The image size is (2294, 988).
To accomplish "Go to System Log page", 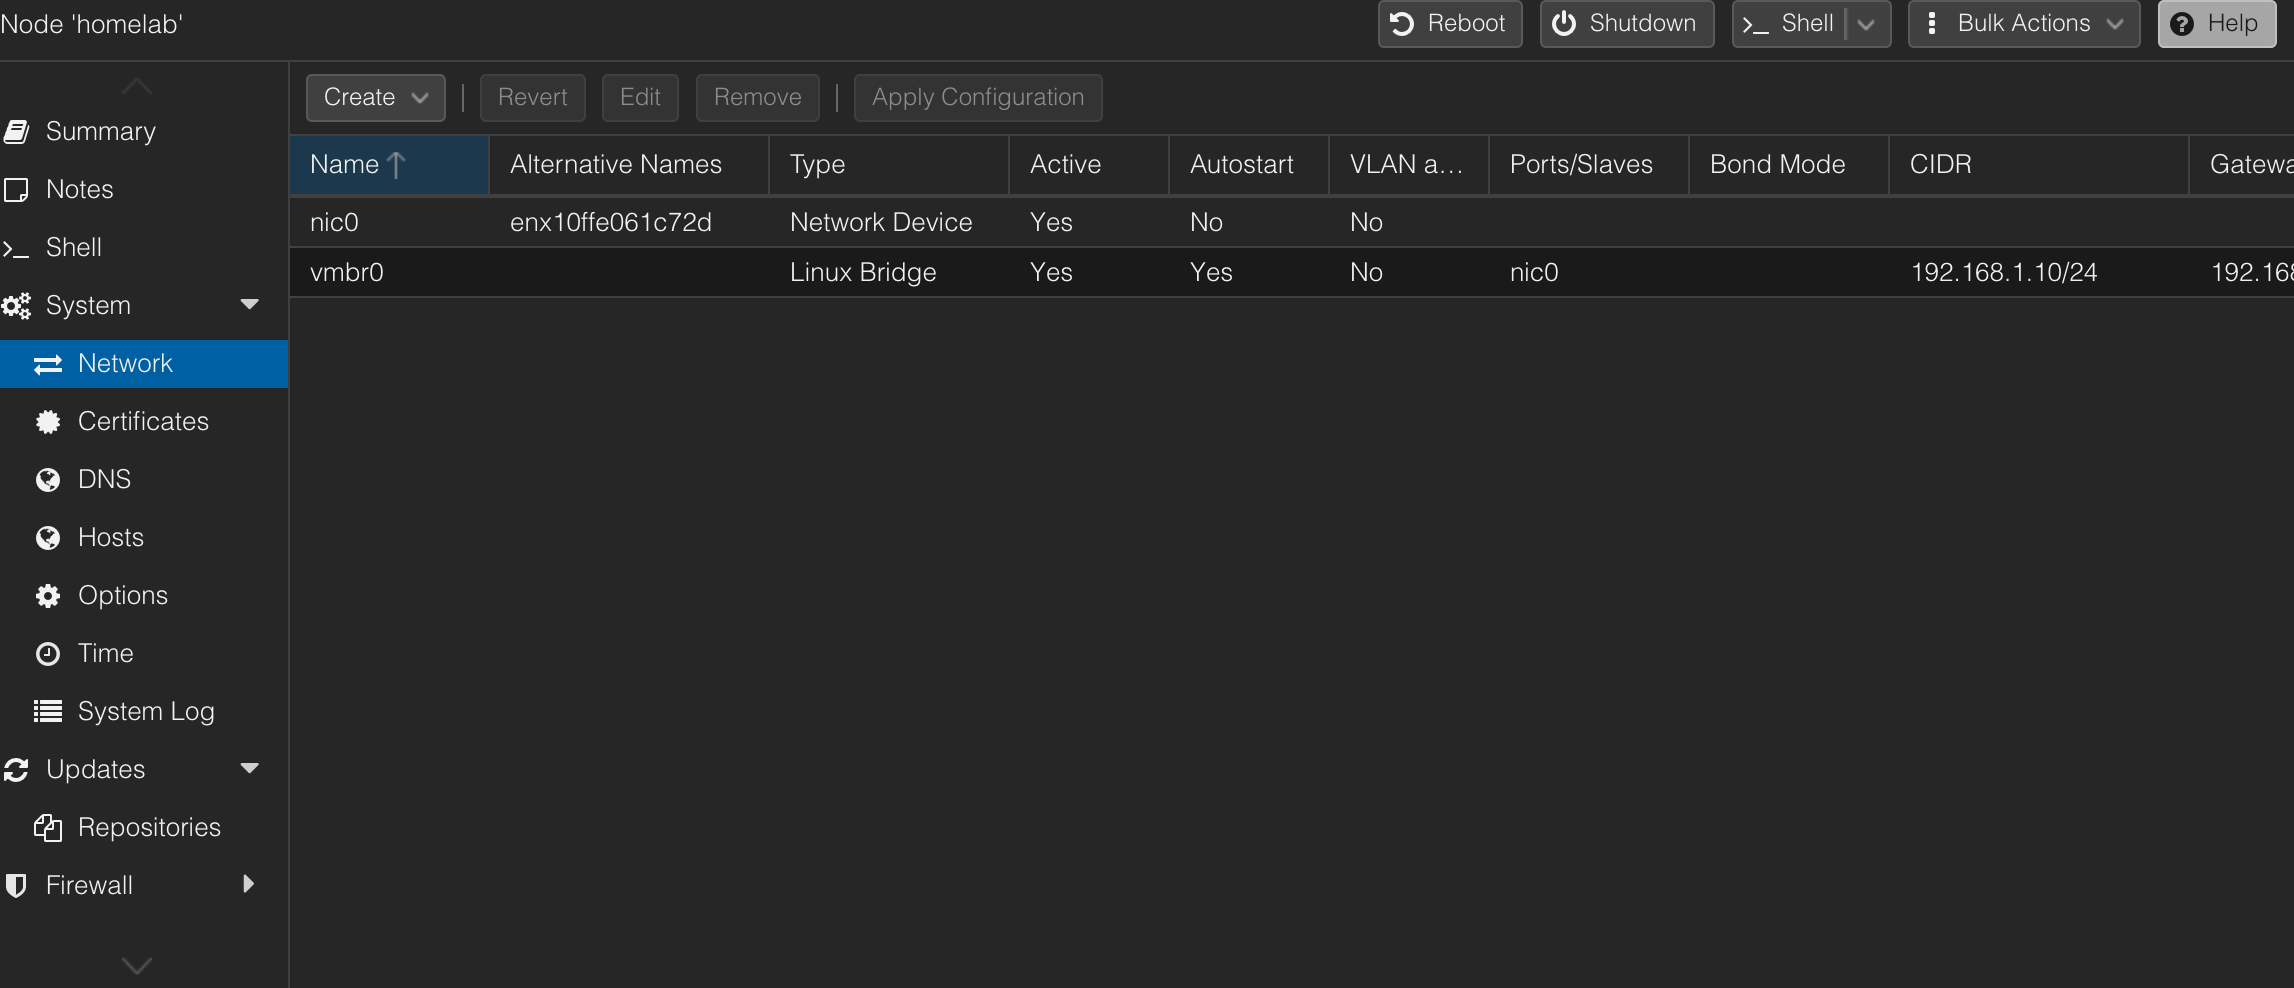I will point(146,711).
